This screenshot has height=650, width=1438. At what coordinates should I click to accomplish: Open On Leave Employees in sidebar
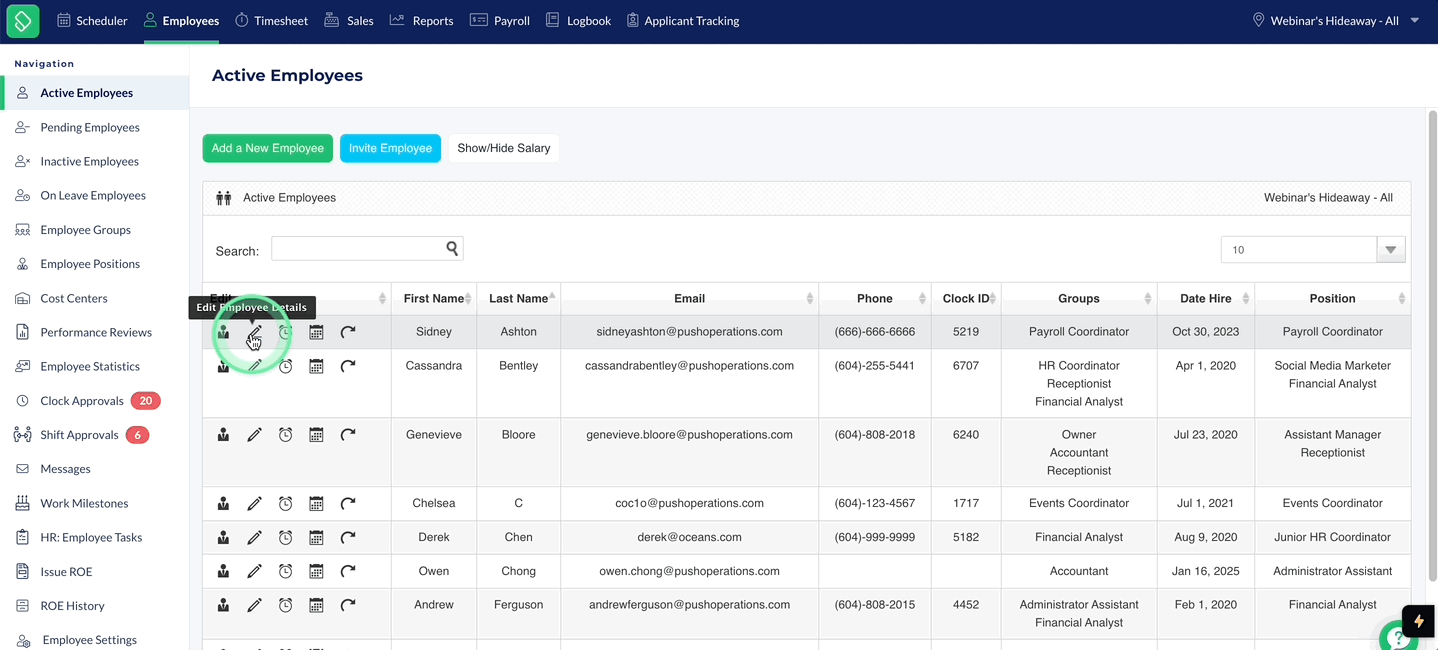(x=93, y=196)
